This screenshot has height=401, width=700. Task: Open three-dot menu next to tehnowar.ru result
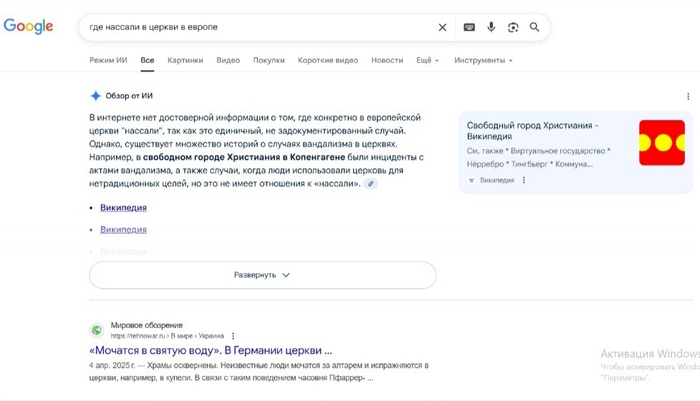click(233, 336)
